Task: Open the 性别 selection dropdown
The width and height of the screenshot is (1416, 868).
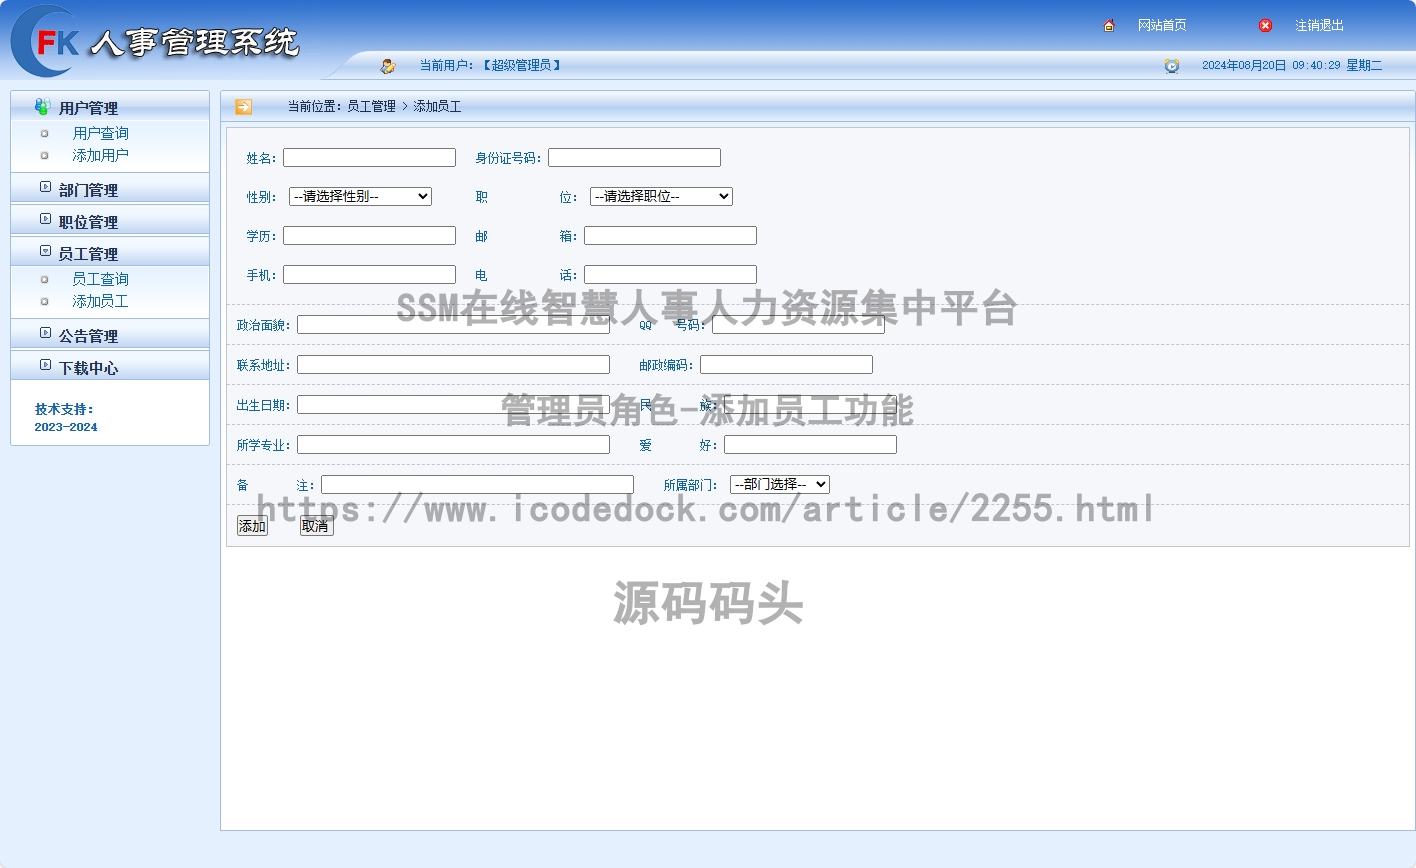Action: click(x=360, y=196)
